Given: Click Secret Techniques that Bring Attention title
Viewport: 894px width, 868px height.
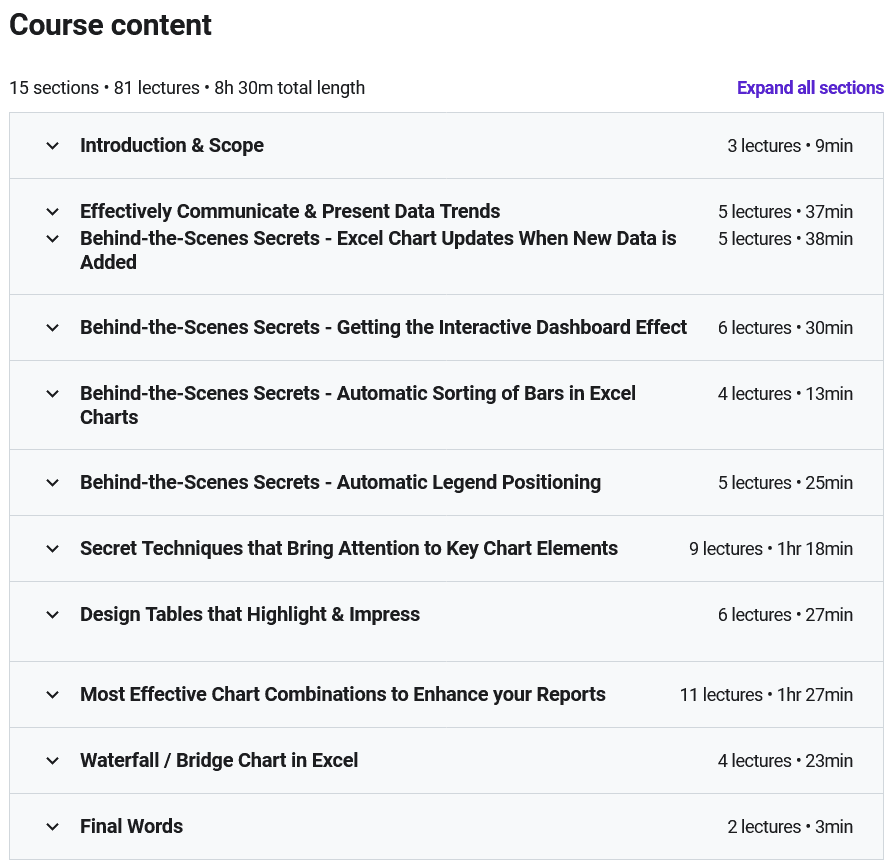Looking at the screenshot, I should pyautogui.click(x=349, y=549).
